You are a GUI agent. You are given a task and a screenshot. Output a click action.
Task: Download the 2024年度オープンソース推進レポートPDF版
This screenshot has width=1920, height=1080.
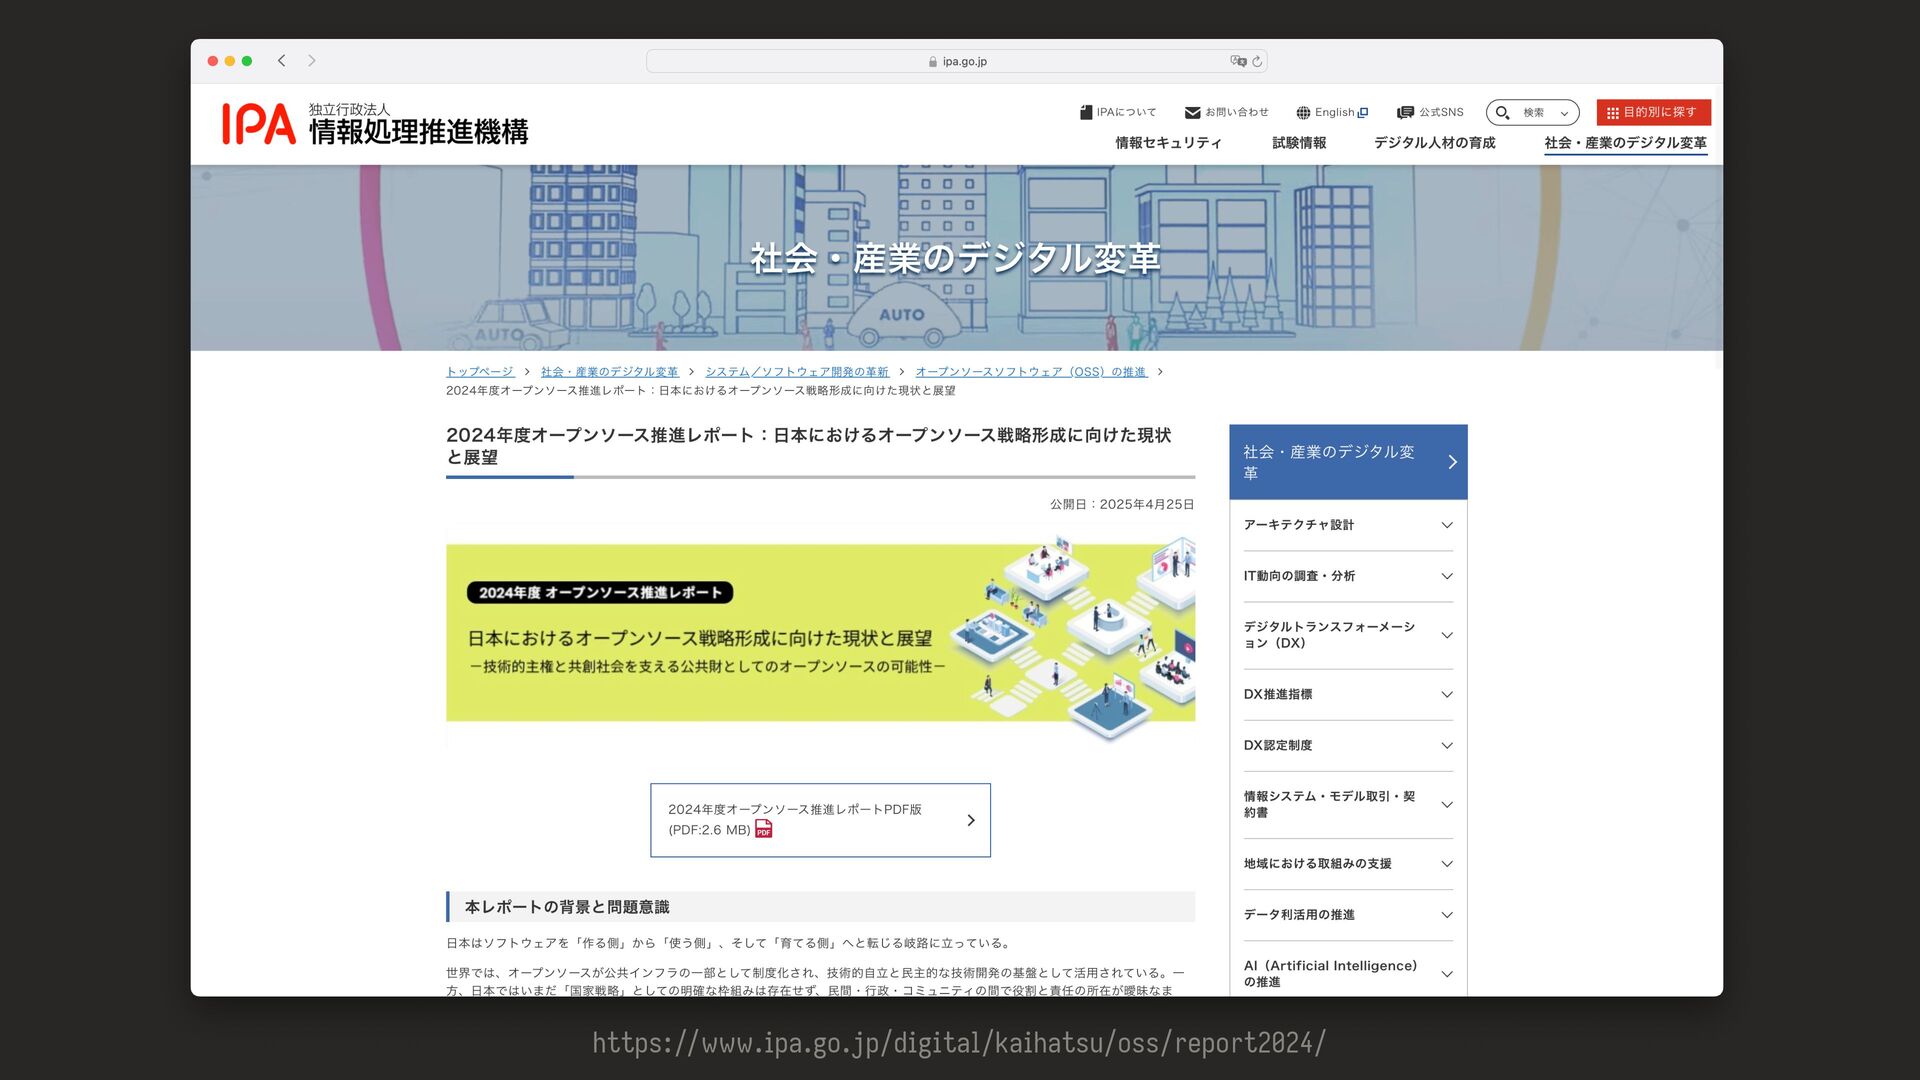pyautogui.click(x=820, y=820)
